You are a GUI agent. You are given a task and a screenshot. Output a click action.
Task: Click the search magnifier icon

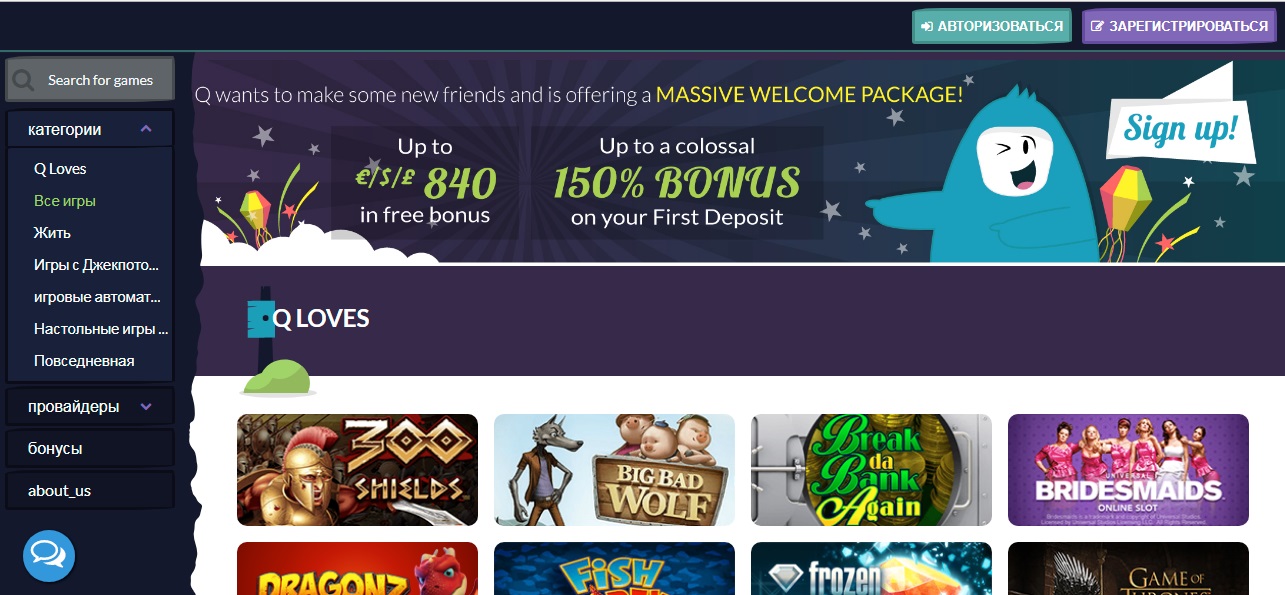[24, 80]
